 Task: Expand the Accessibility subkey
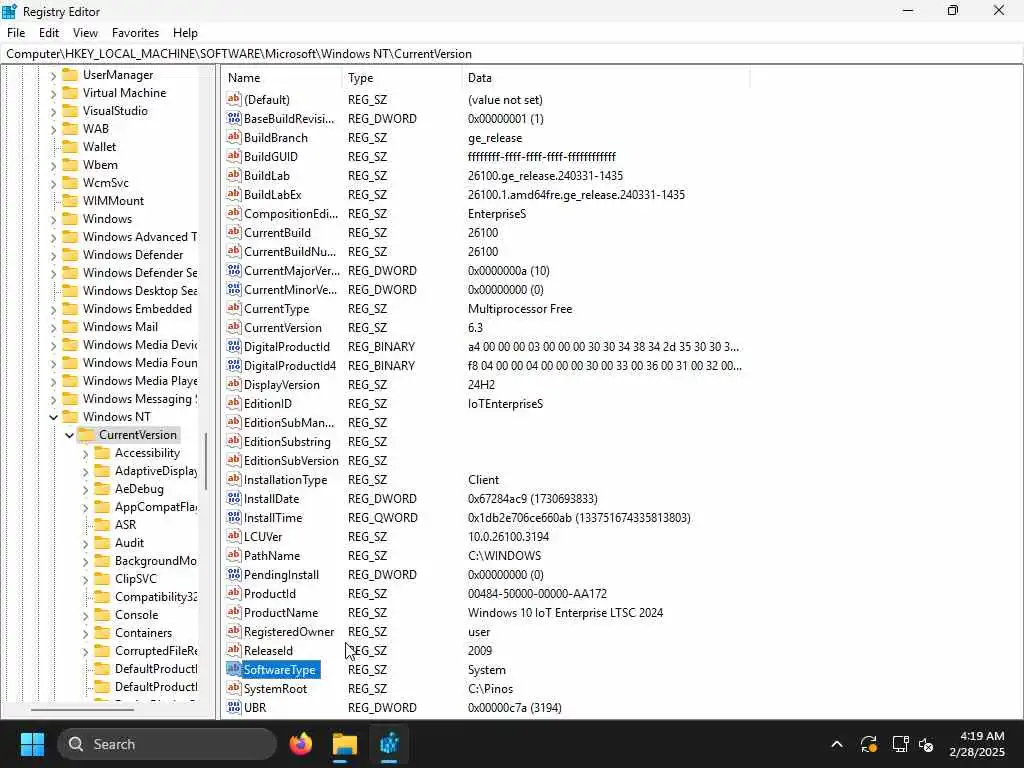[86, 453]
